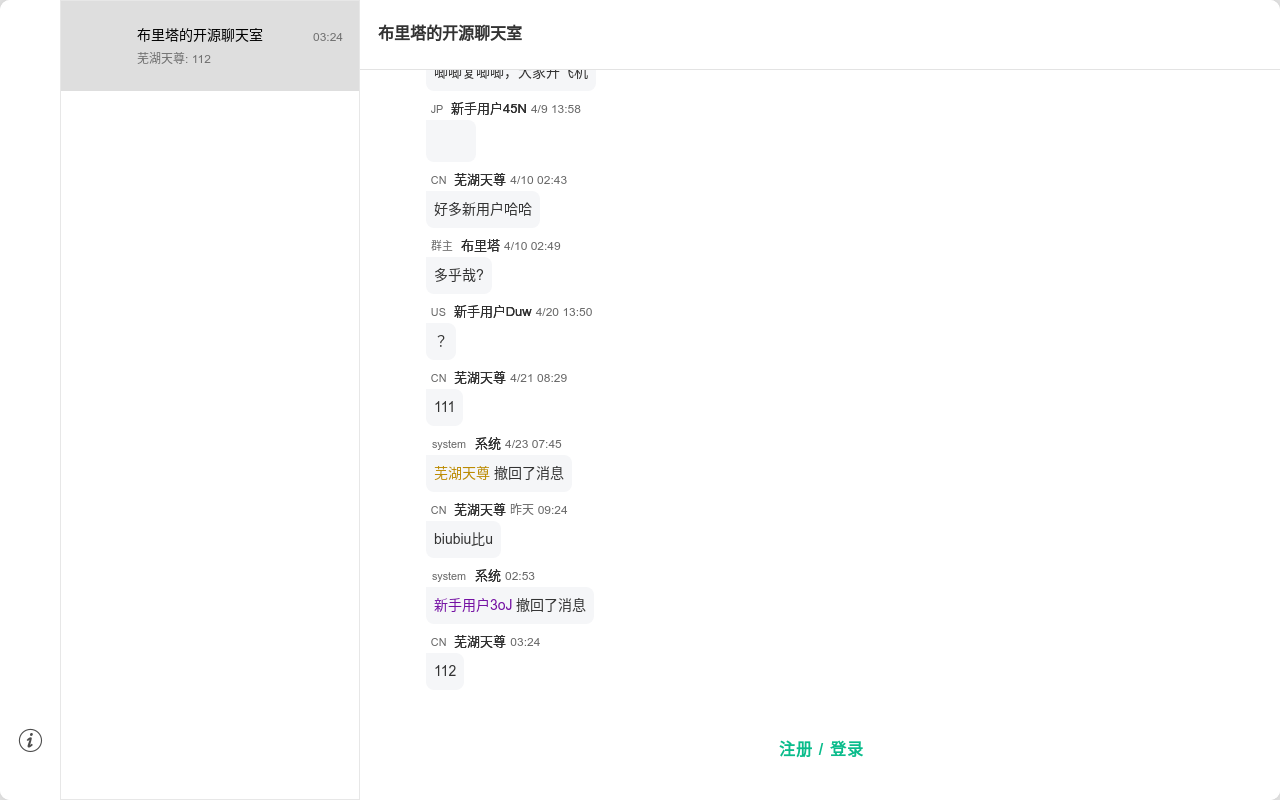Click the message 好多新用户哈哈
The width and height of the screenshot is (1280, 800).
(x=483, y=209)
